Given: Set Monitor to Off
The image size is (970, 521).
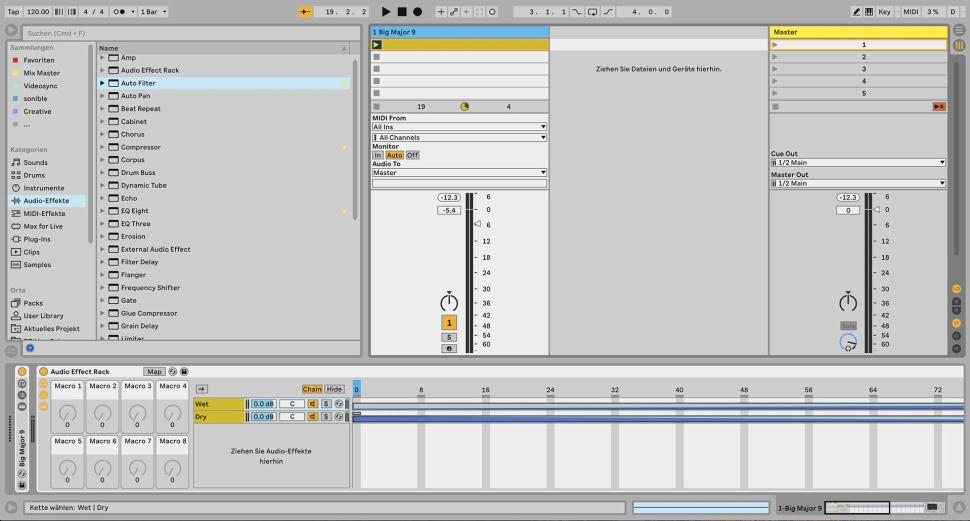Looking at the screenshot, I should click(413, 155).
